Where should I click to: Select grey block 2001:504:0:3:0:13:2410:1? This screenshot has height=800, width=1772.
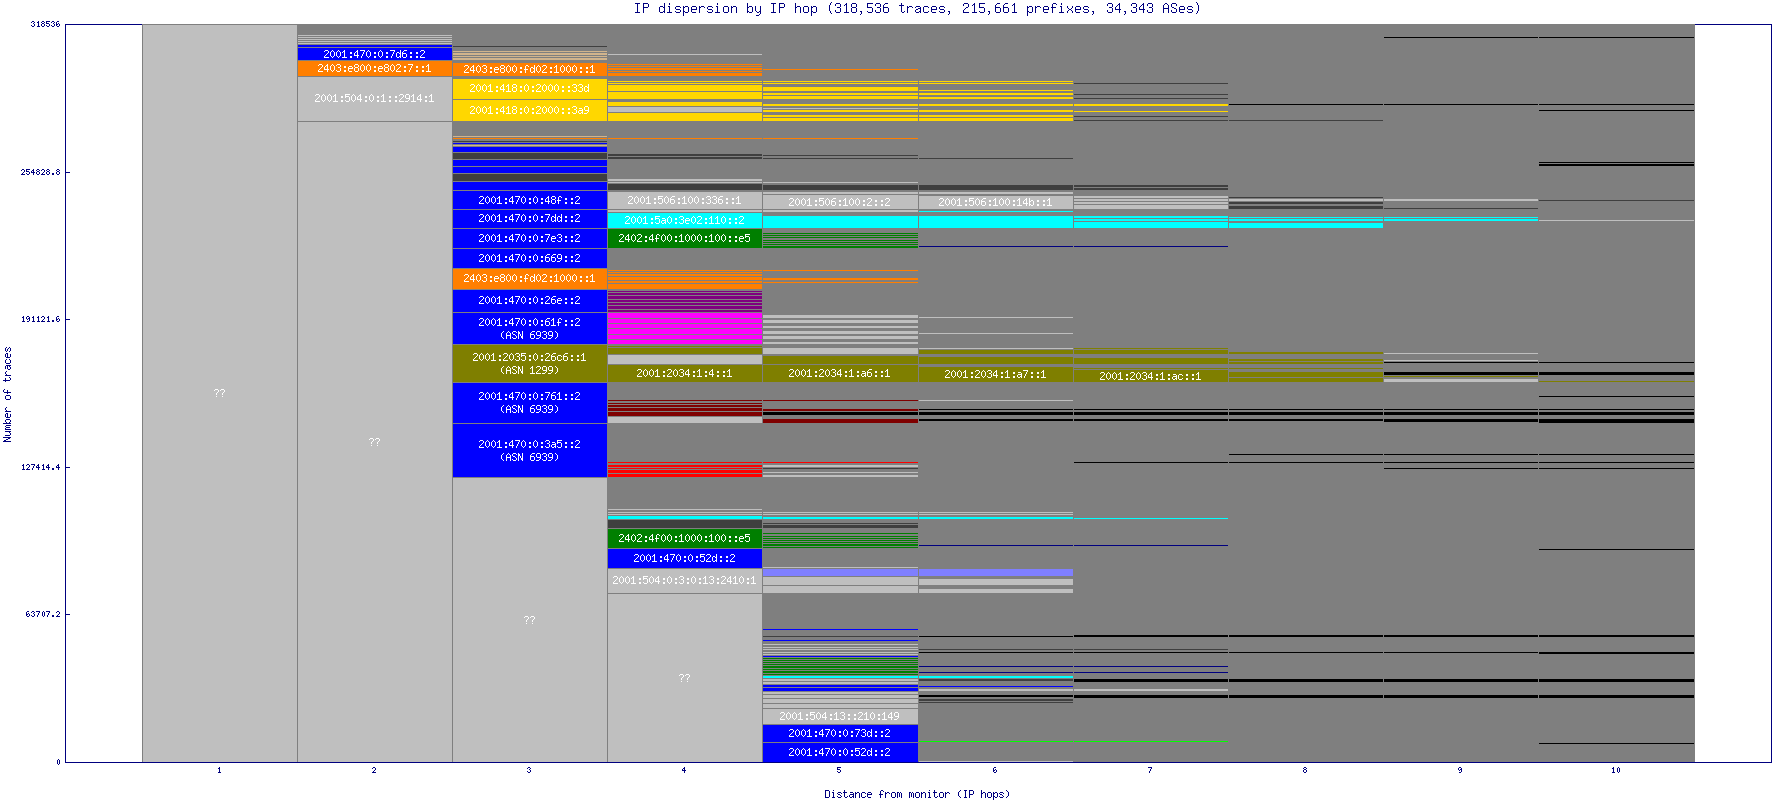click(684, 580)
